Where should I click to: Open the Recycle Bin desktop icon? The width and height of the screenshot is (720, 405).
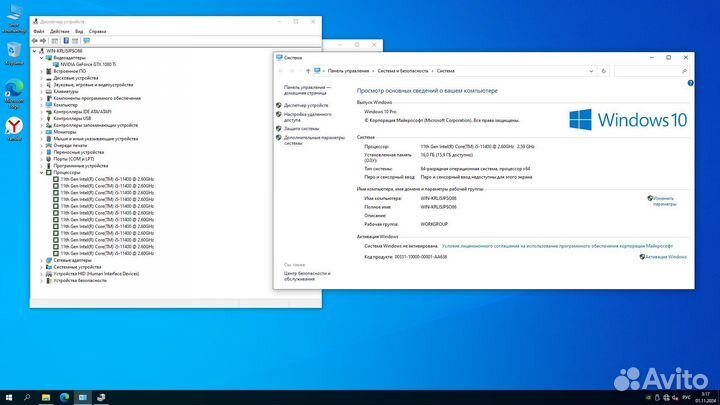[14, 54]
